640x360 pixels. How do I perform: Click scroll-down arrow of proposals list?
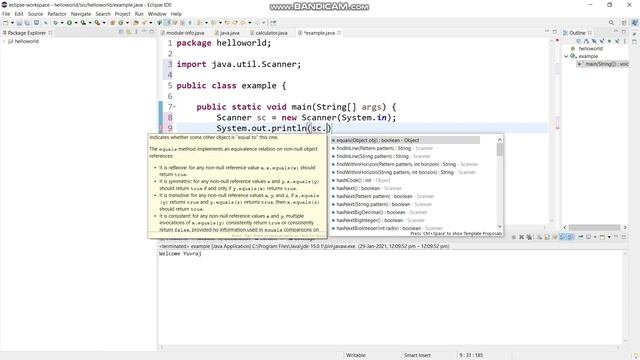[x=500, y=227]
